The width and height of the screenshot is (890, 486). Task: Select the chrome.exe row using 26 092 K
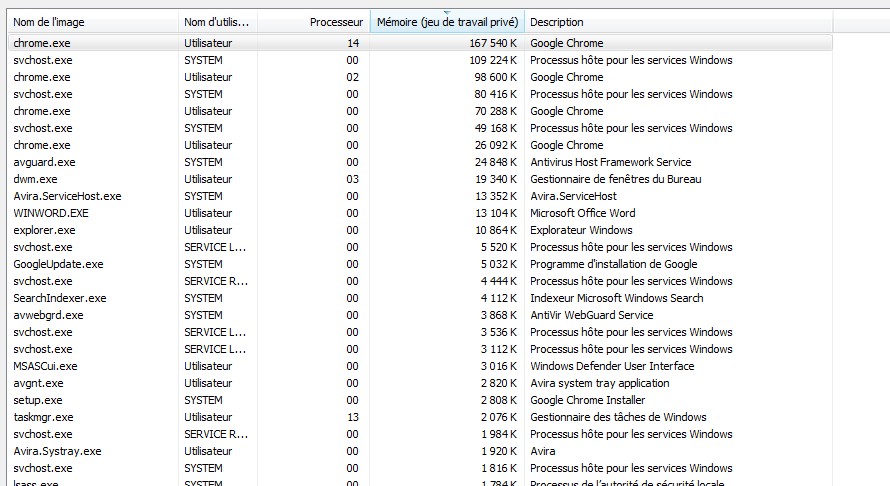point(420,145)
